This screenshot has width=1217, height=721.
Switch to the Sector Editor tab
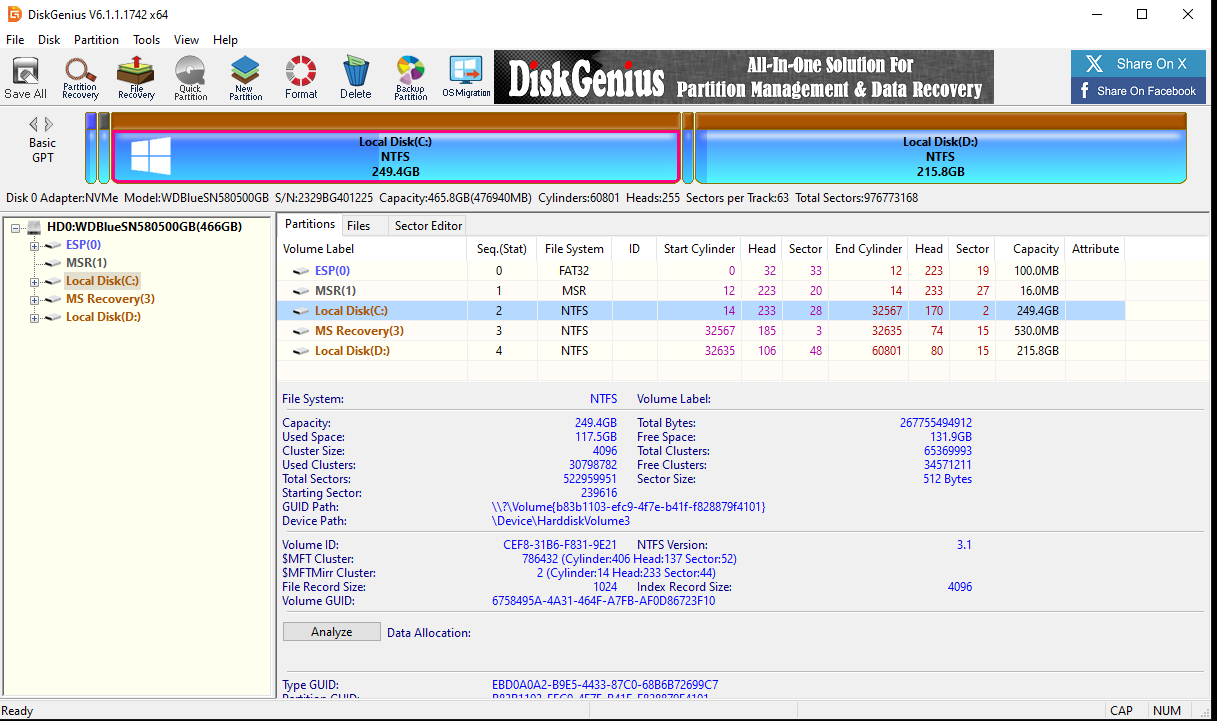click(428, 225)
